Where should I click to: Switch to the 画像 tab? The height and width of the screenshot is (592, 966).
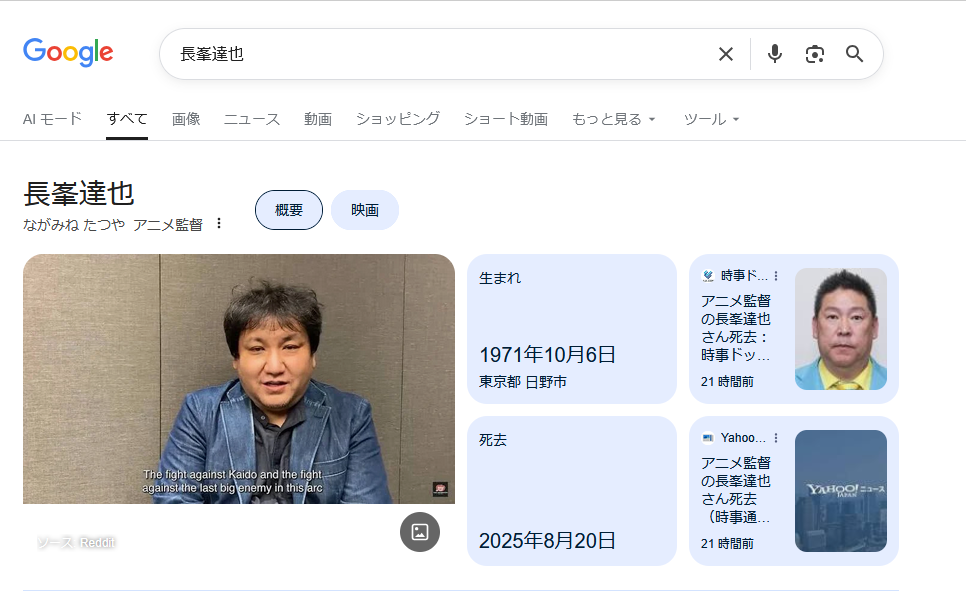pyautogui.click(x=186, y=119)
